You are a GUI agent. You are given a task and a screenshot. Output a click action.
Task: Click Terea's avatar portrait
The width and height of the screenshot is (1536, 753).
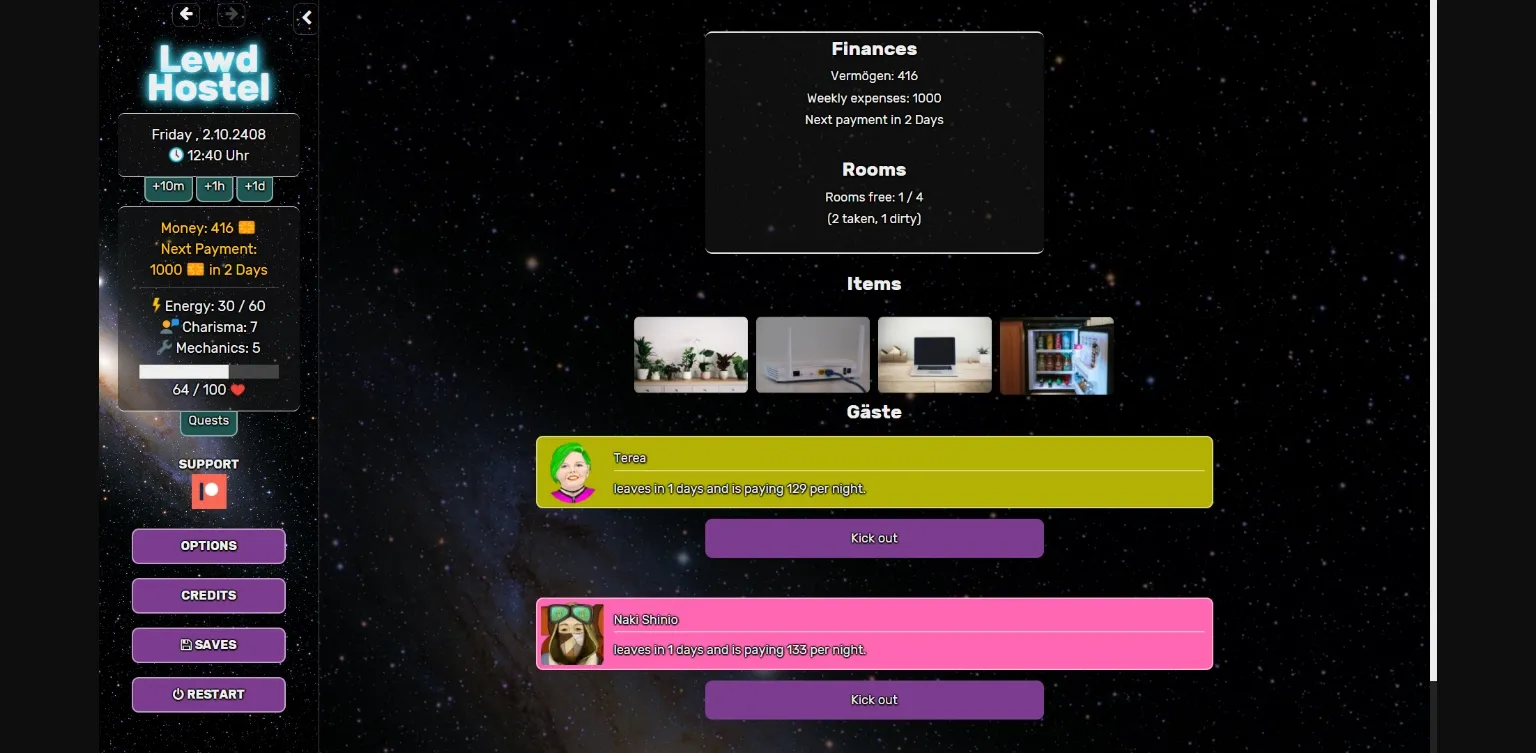572,471
